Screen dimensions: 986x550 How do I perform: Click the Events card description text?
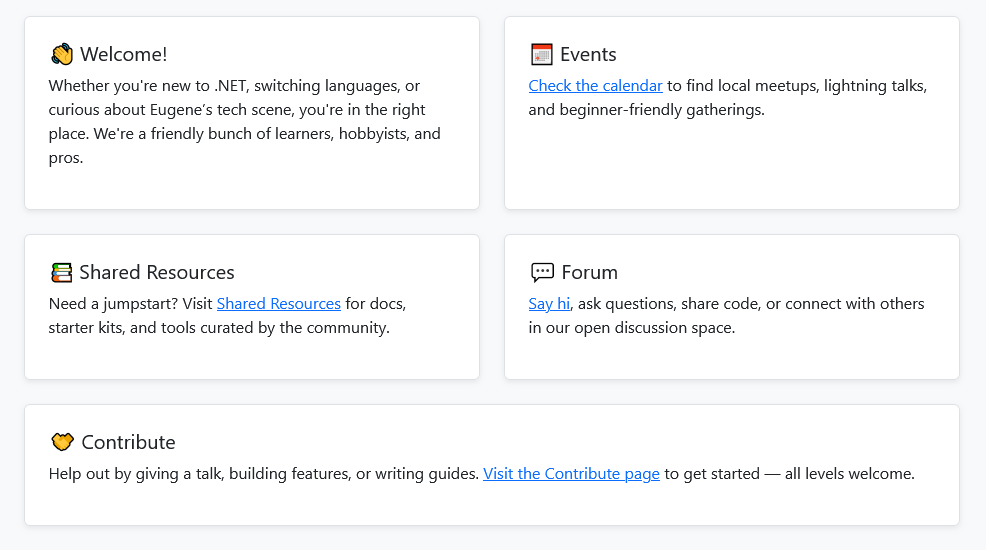point(728,97)
